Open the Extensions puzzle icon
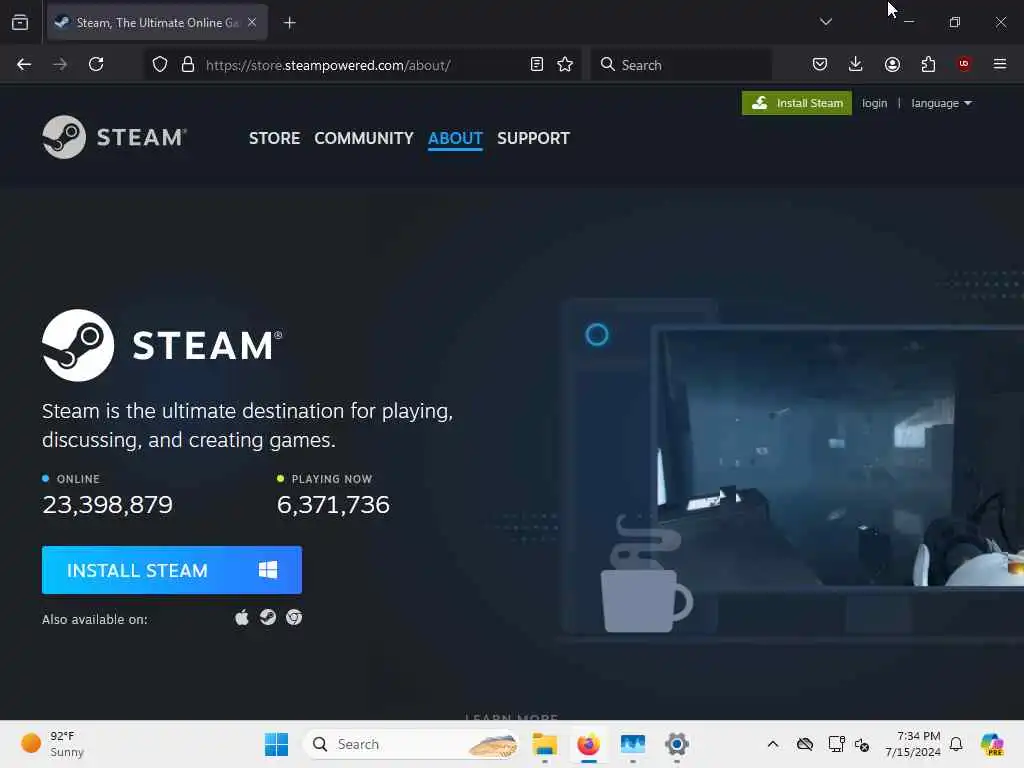 (928, 64)
